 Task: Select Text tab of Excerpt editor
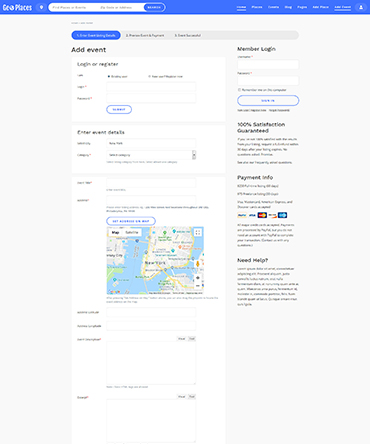click(x=192, y=397)
